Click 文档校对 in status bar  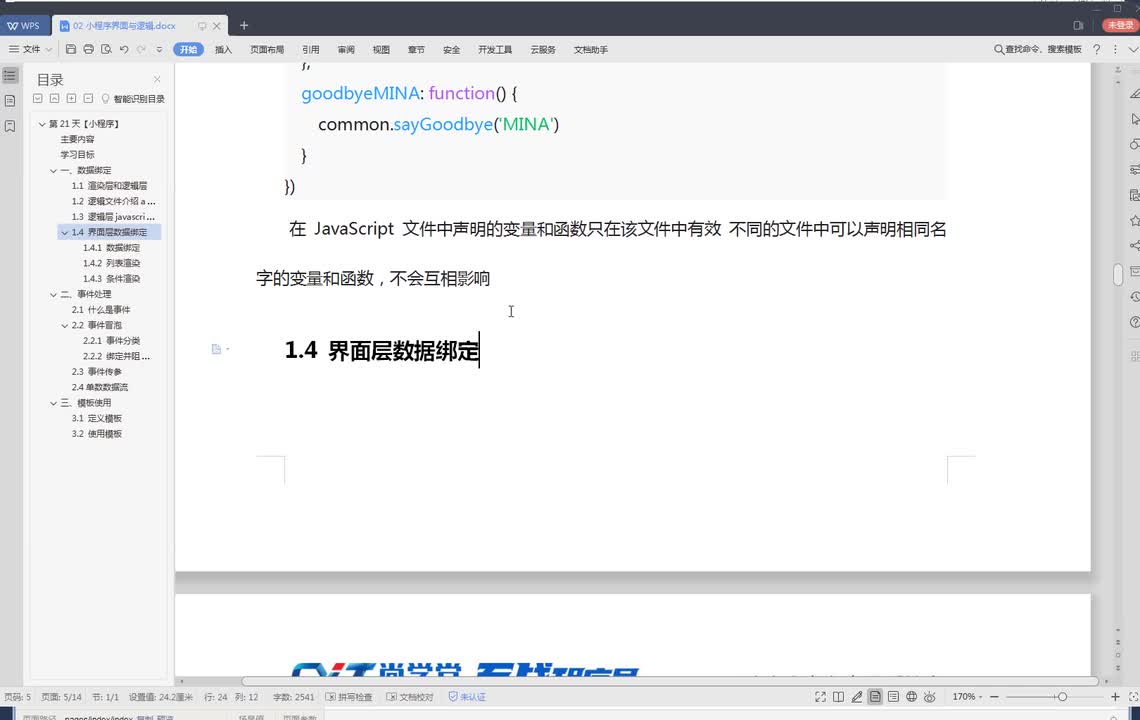pyautogui.click(x=409, y=697)
